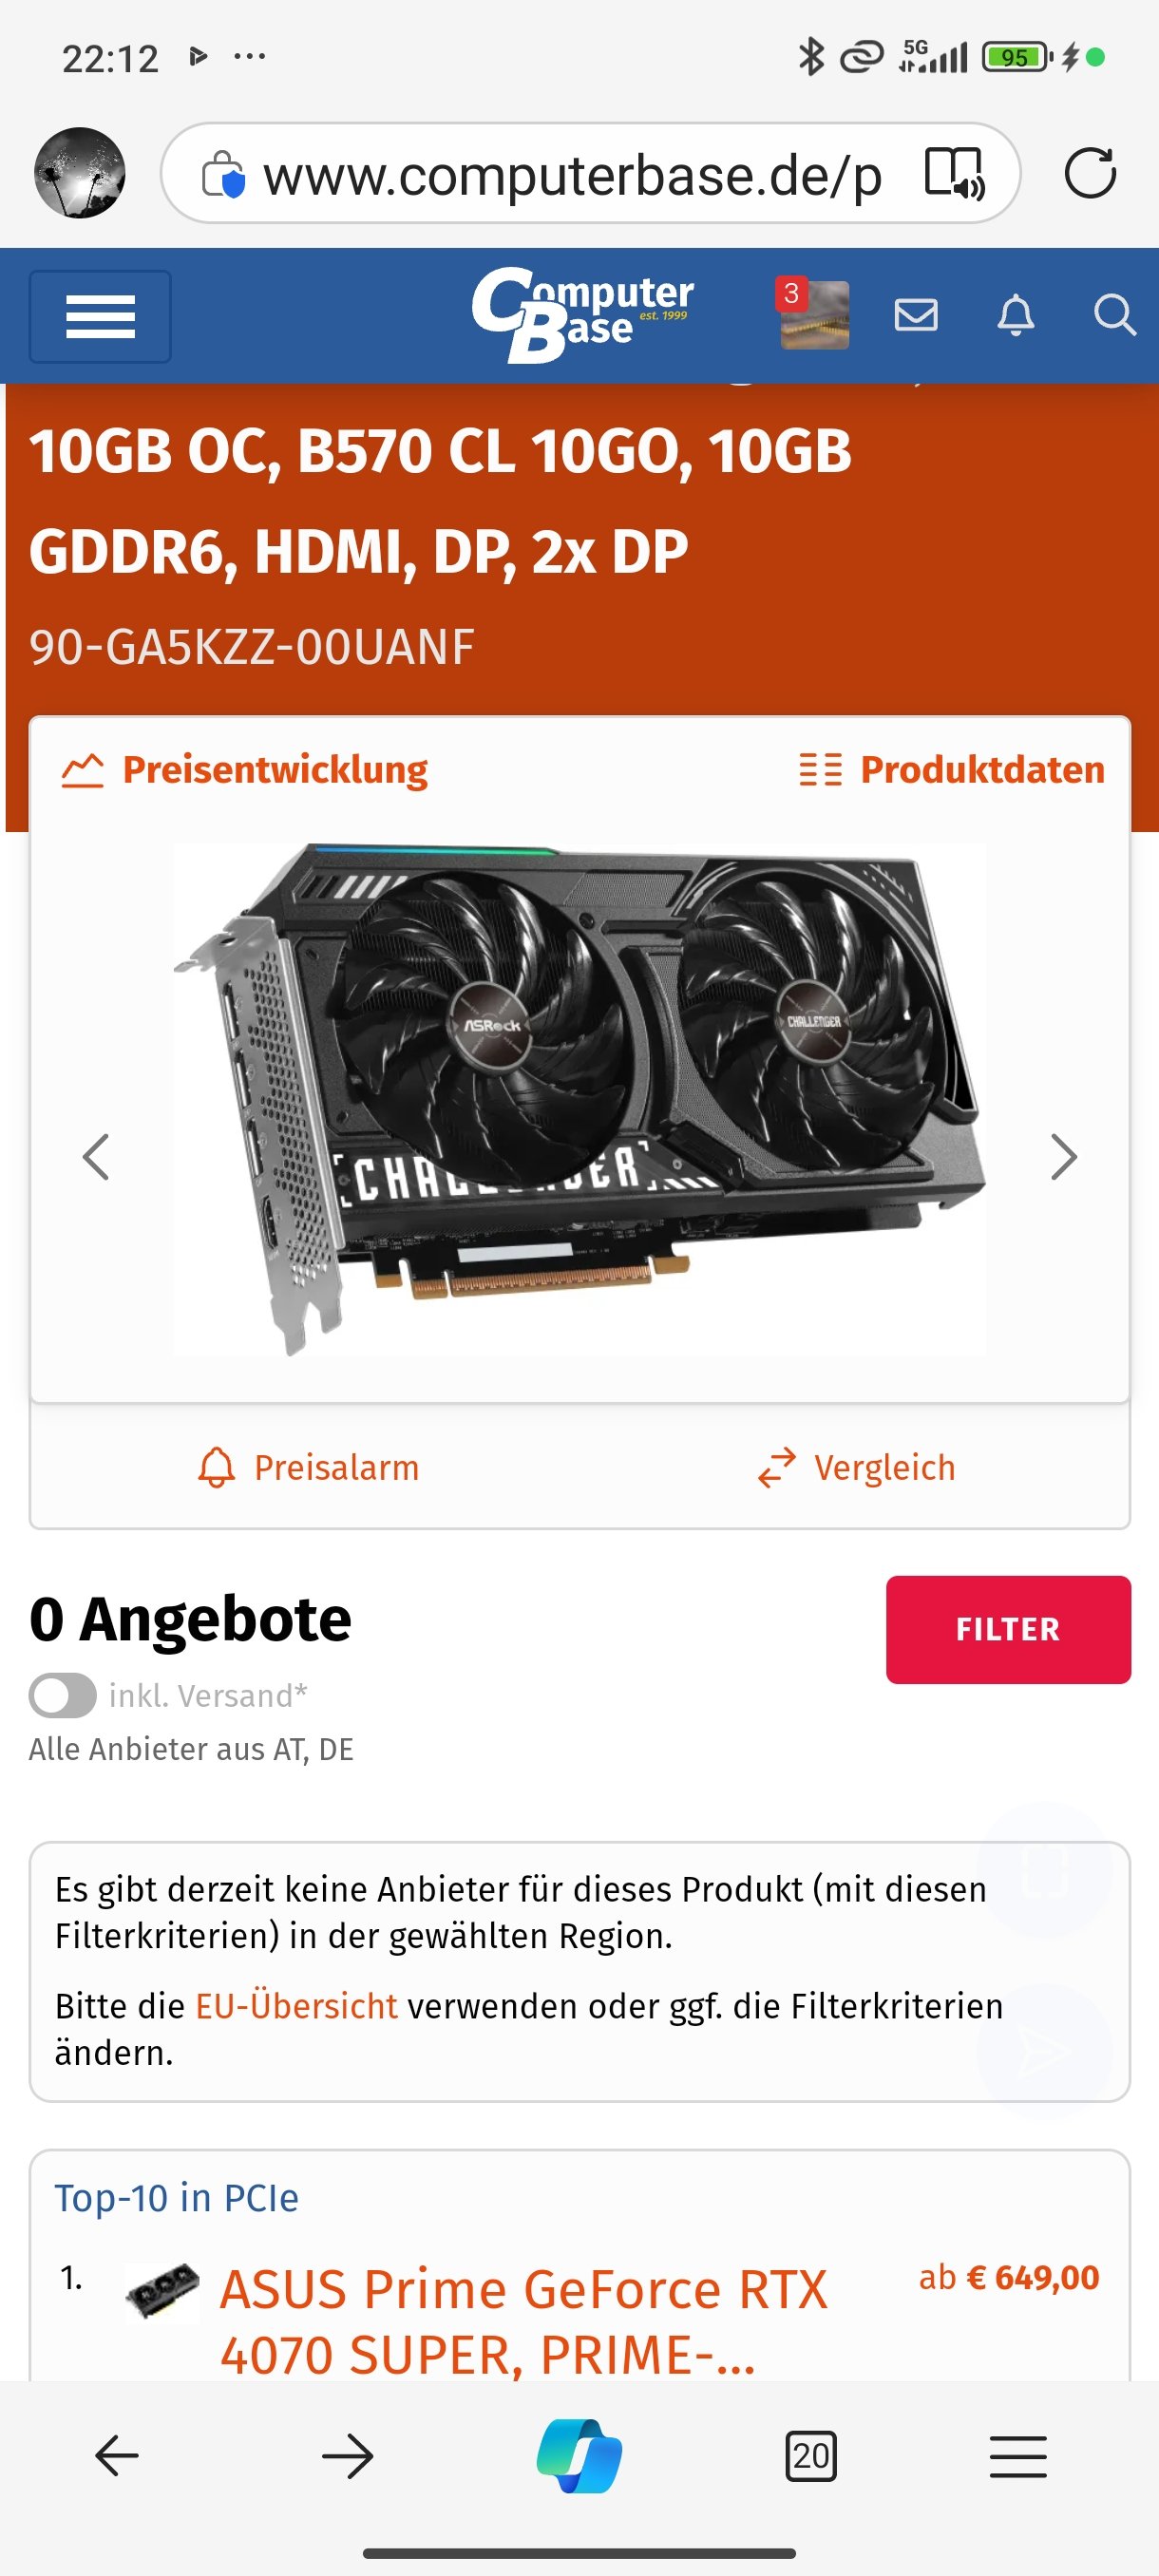The image size is (1159, 2576).
Task: Open the ComputerBase search icon
Action: tap(1114, 315)
